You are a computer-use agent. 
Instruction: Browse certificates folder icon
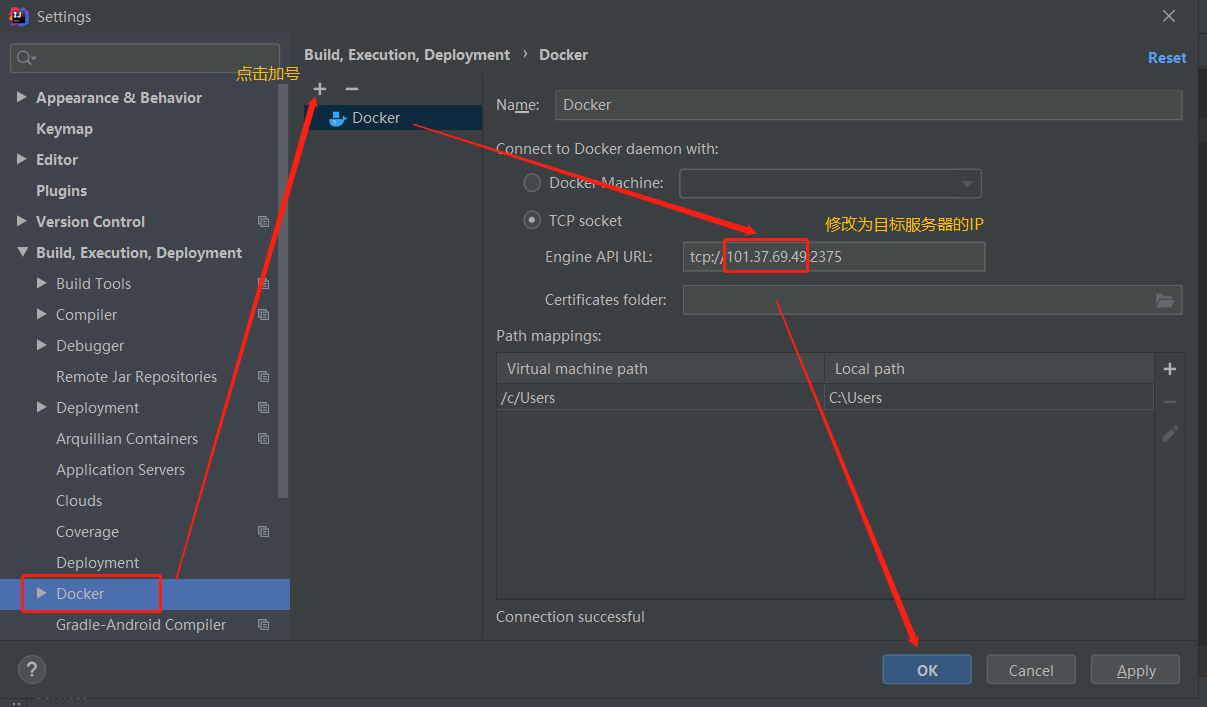click(1164, 300)
